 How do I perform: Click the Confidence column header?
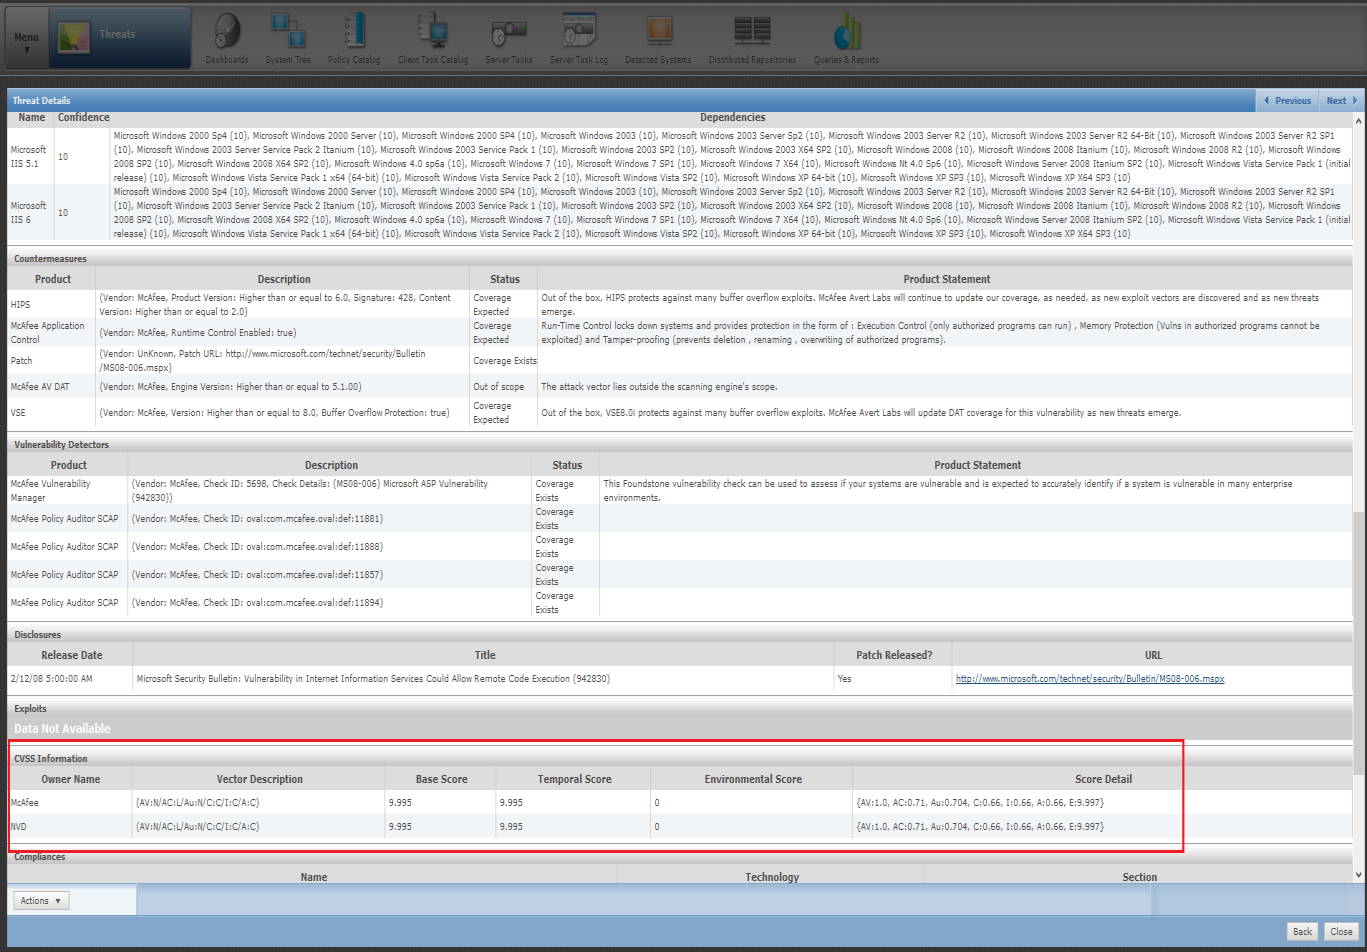(x=84, y=117)
